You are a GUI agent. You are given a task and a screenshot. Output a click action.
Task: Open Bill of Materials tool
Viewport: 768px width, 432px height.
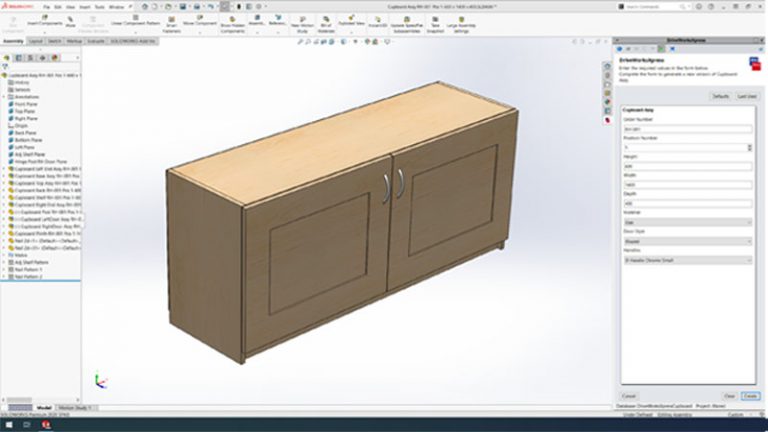326,24
